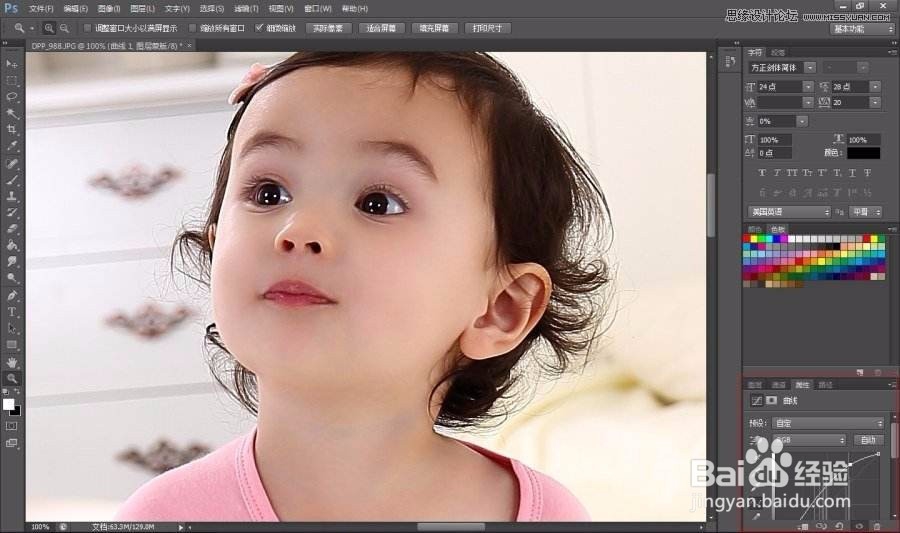Select the Hand tool
The width and height of the screenshot is (900, 533).
coord(11,363)
